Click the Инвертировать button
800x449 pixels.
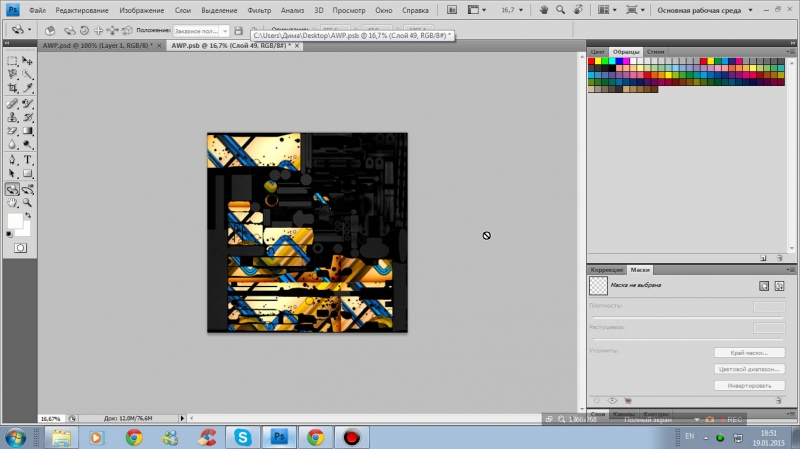[x=749, y=385]
